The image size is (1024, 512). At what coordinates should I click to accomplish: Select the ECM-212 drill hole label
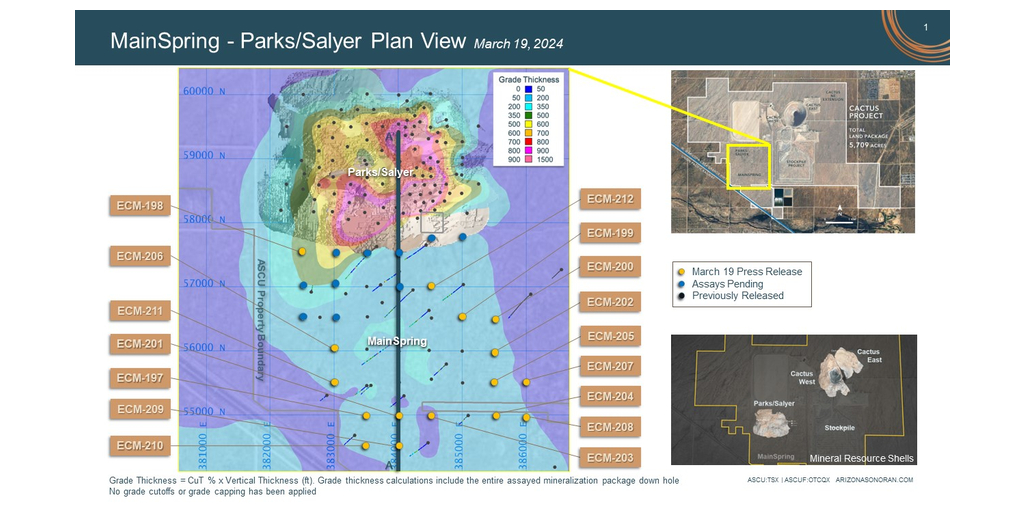609,199
